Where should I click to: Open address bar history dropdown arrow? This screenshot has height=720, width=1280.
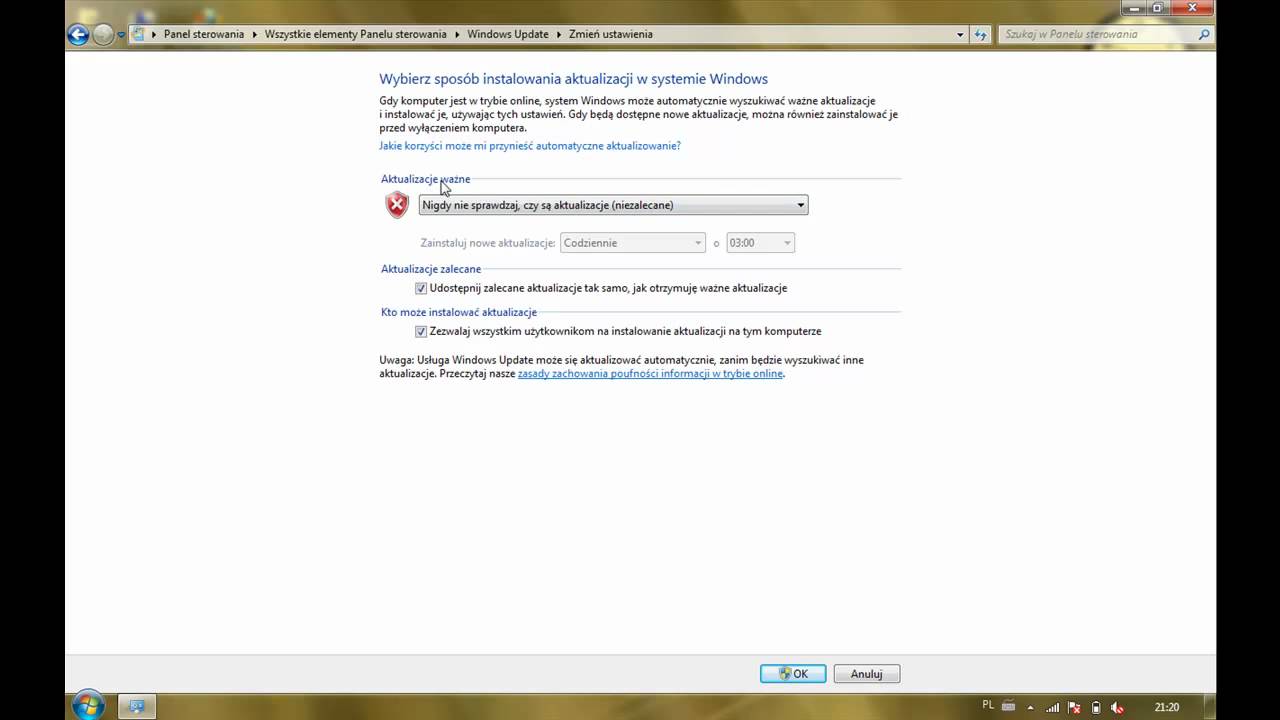(x=960, y=34)
